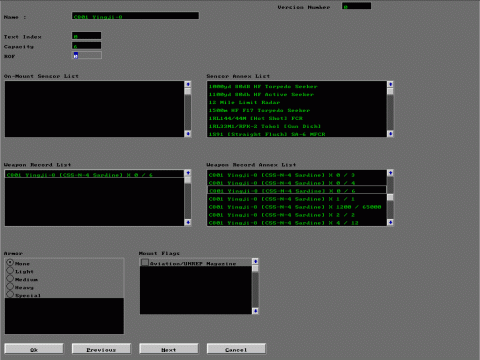Click down arrow of Mount Flags scrollbar

point(255,311)
